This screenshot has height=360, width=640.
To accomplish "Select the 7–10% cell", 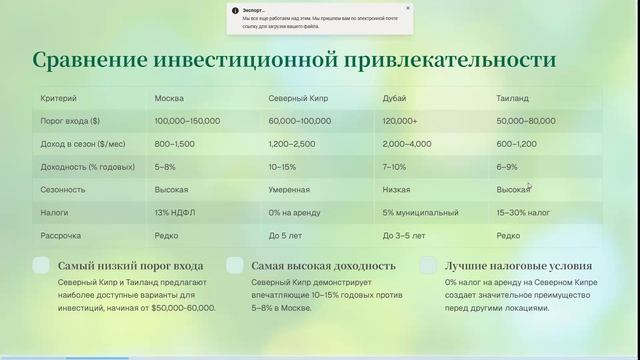I will (x=394, y=167).
